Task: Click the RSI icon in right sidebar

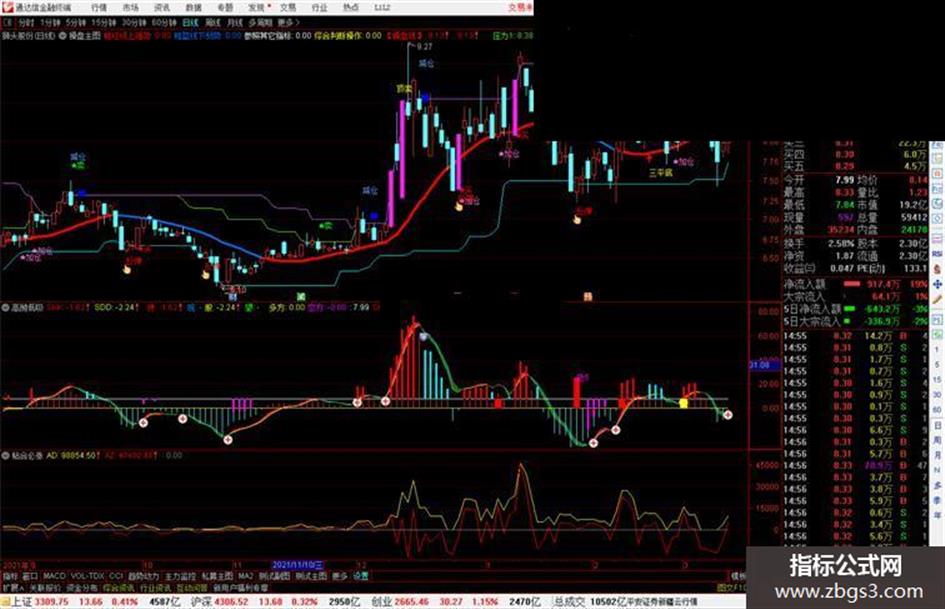Action: click(x=938, y=254)
